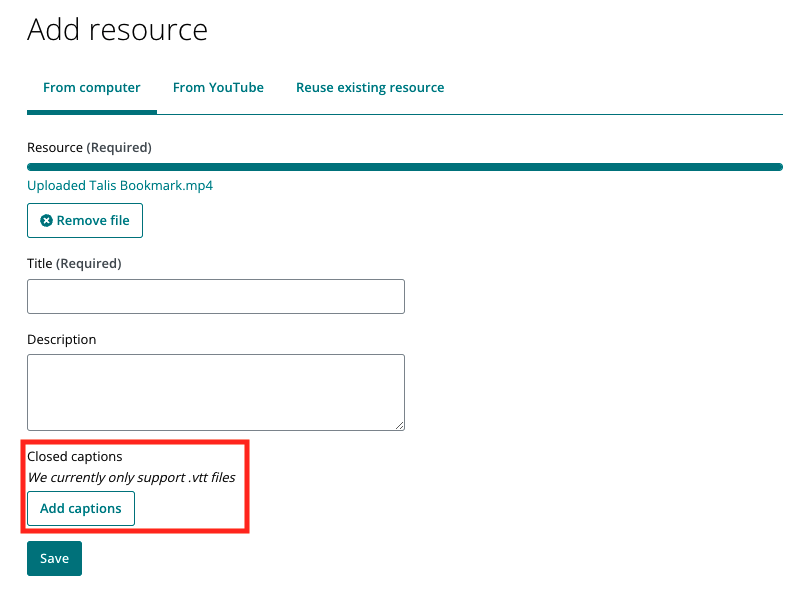
Task: Click the Remove file button
Action: tap(85, 221)
